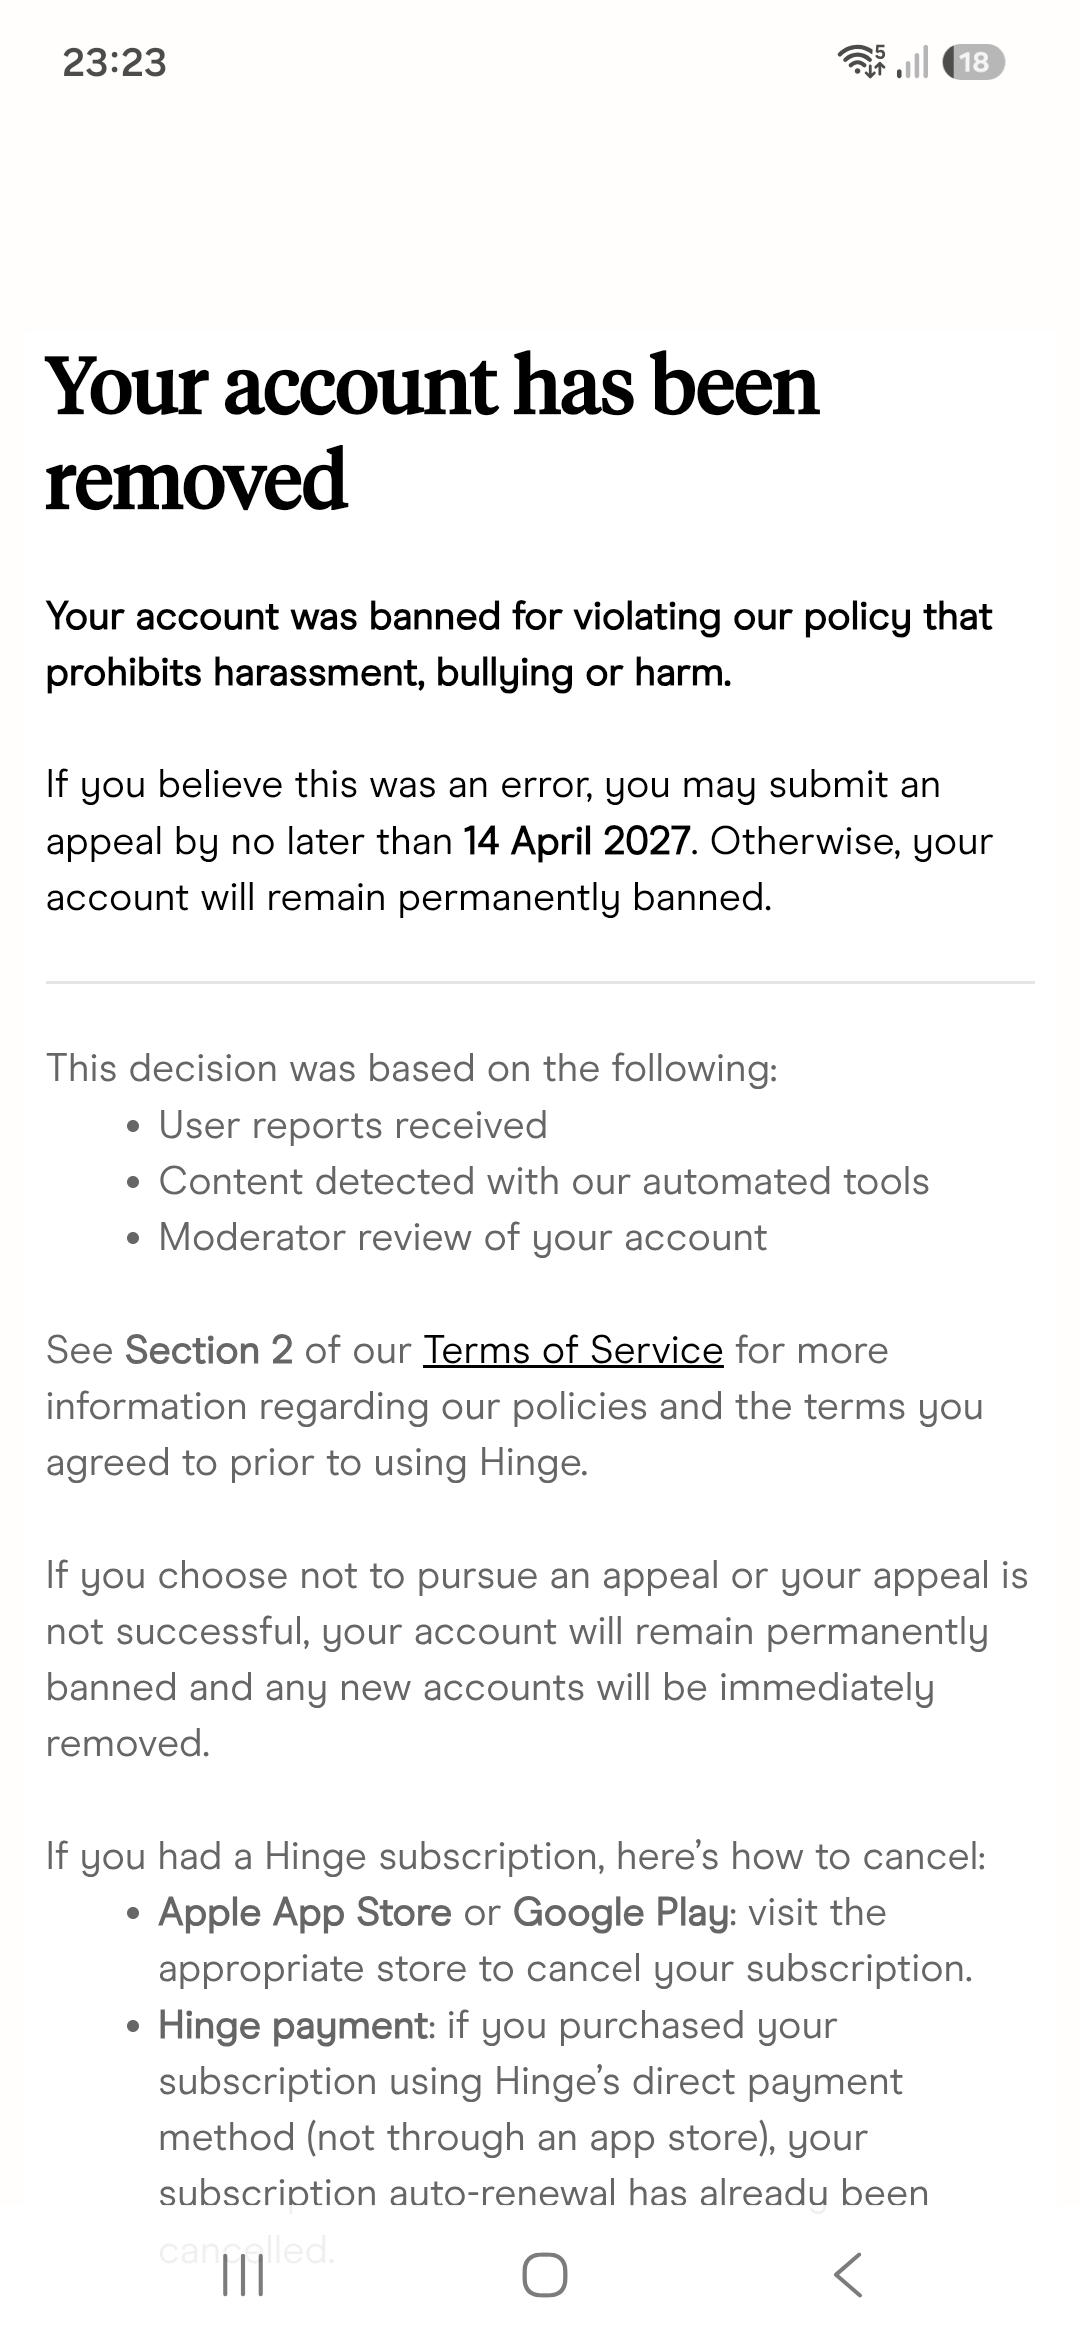Tap 'Content detected with our automated tools' bullet
Viewport: 1080px width, 2340px height.
click(544, 1181)
